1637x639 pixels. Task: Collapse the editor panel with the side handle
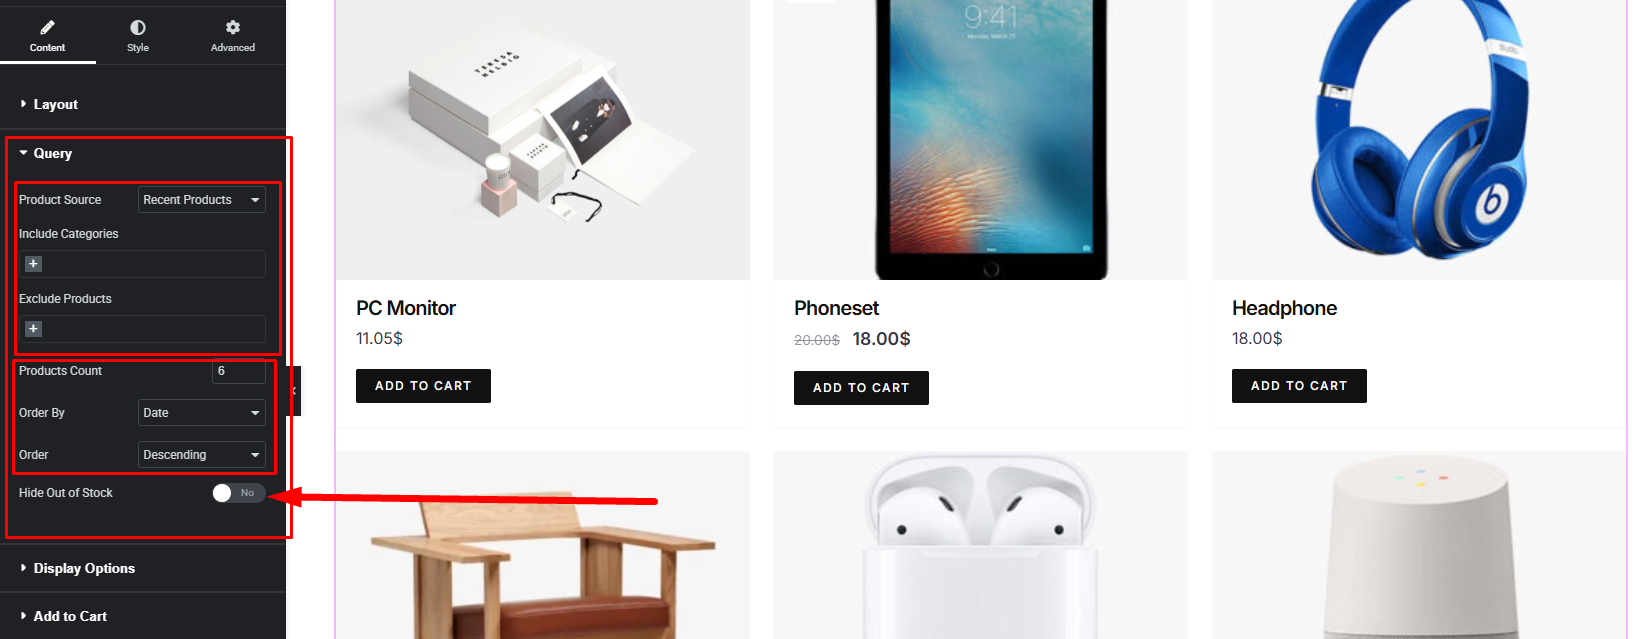[294, 391]
